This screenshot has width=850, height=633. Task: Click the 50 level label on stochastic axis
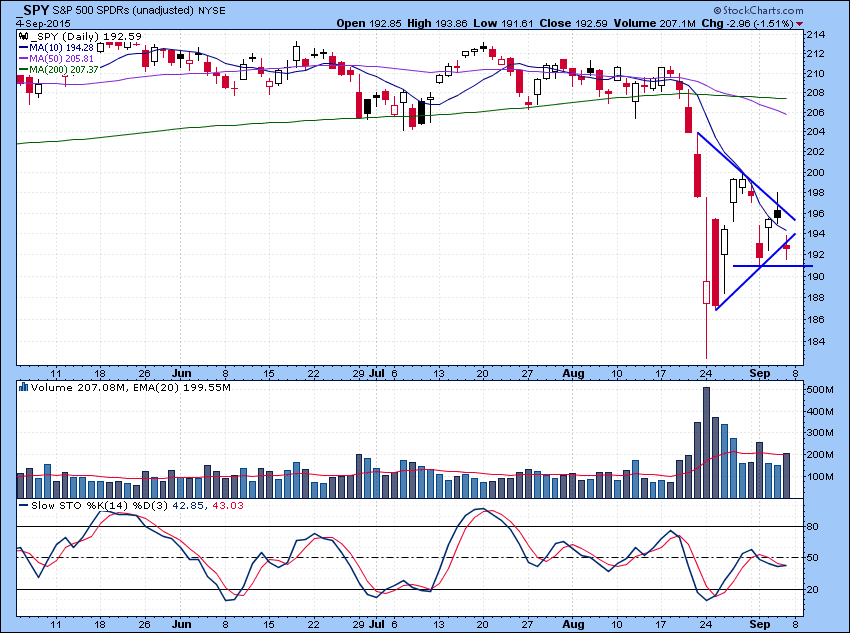pyautogui.click(x=813, y=558)
